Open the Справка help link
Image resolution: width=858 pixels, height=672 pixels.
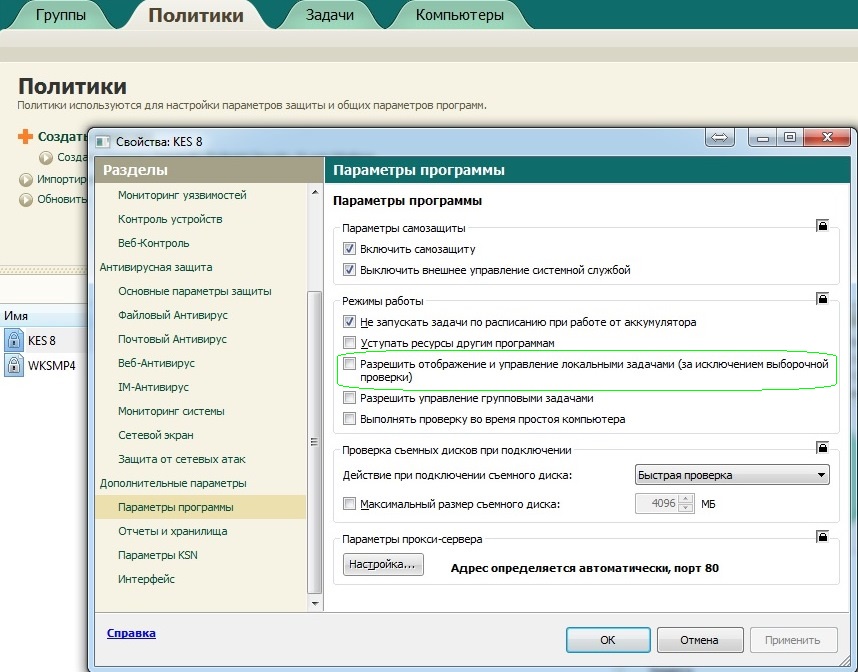point(131,633)
